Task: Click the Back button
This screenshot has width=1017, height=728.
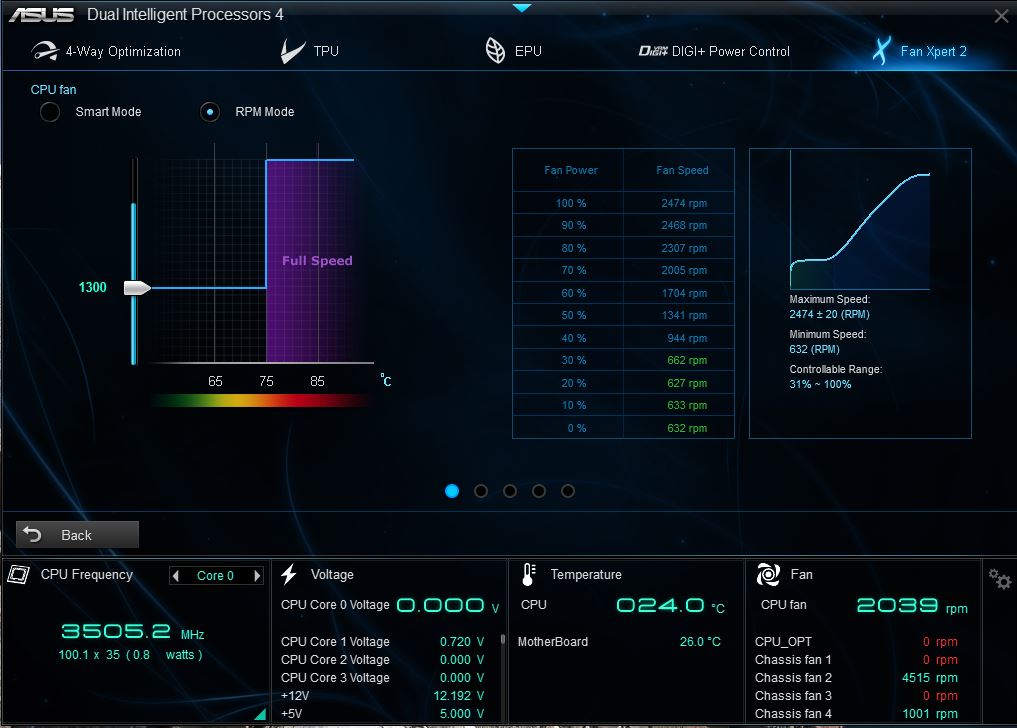Action: coord(77,535)
